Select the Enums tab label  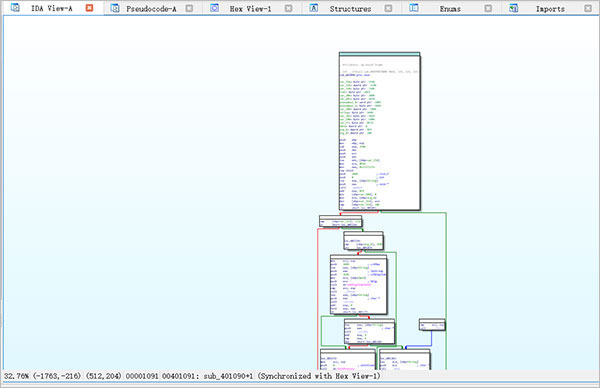[450, 9]
